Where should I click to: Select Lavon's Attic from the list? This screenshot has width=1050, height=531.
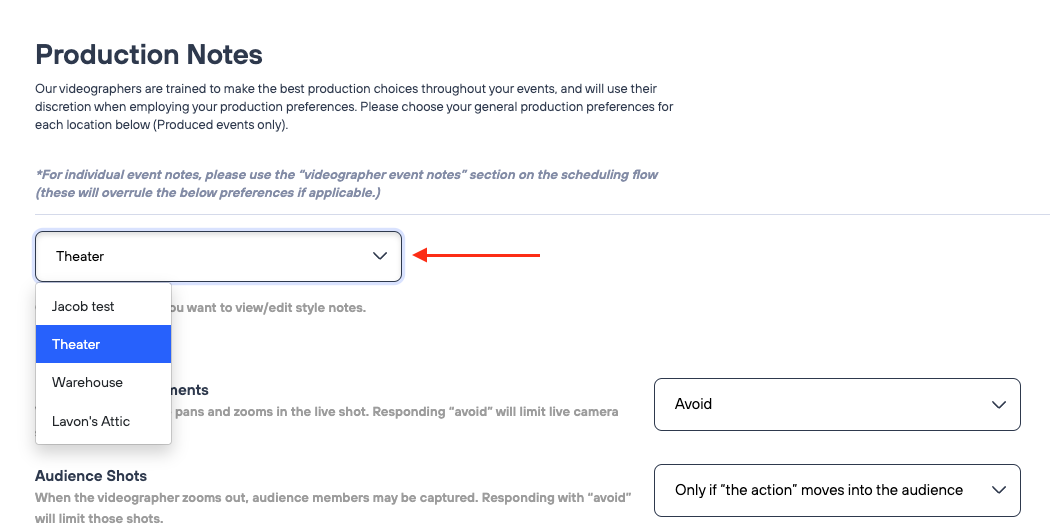point(91,421)
